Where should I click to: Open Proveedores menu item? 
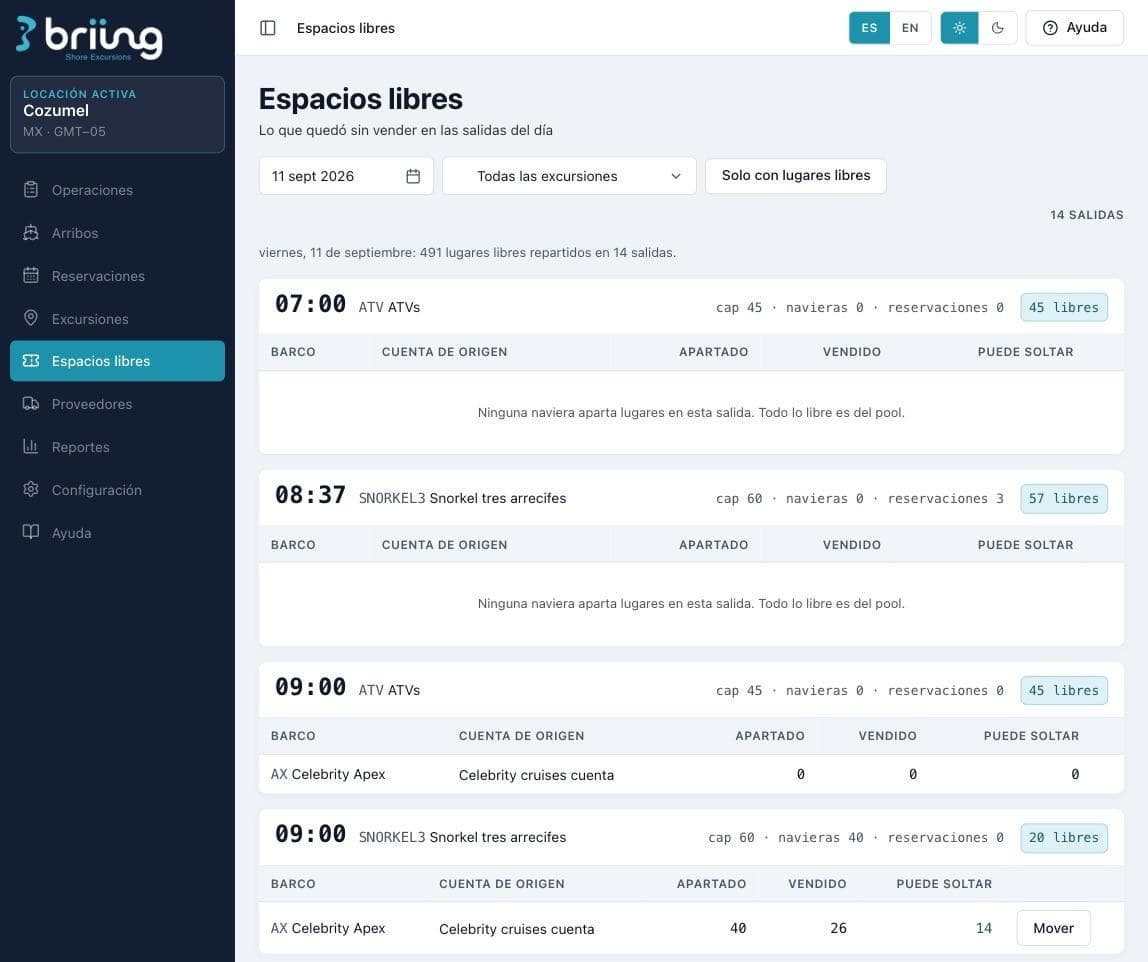pos(117,404)
